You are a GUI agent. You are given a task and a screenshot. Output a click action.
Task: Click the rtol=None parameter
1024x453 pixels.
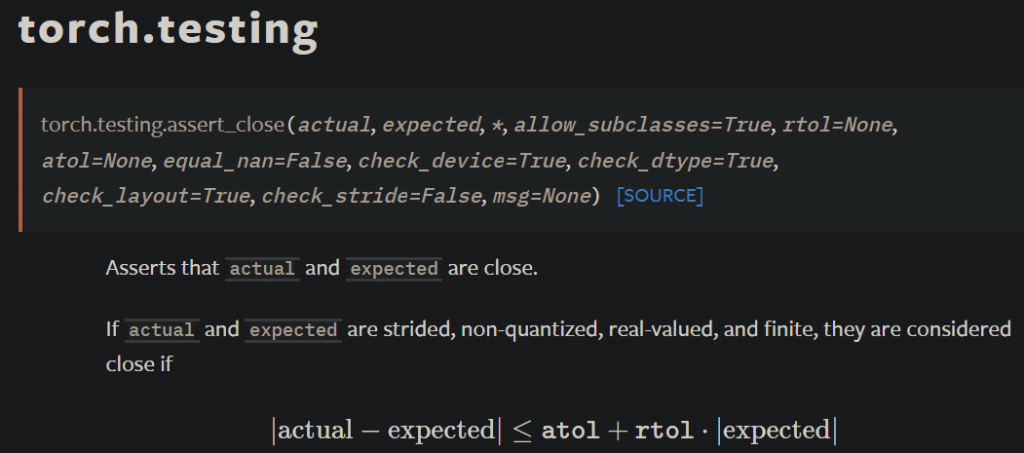[x=837, y=125]
